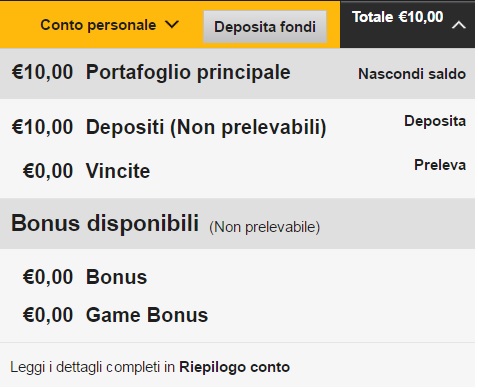Select the Depositi (Non prelevabili) row
This screenshot has width=478, height=388.
237,127
